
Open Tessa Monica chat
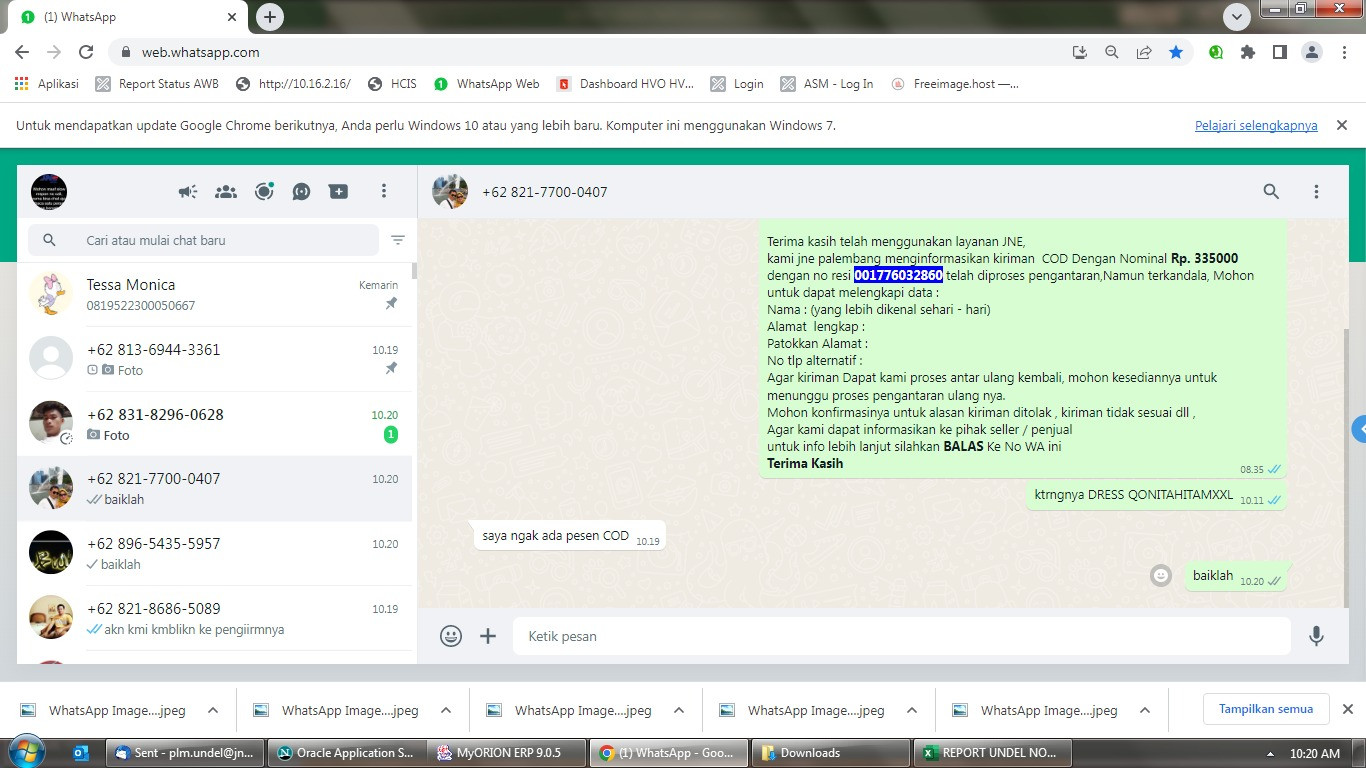click(214, 294)
